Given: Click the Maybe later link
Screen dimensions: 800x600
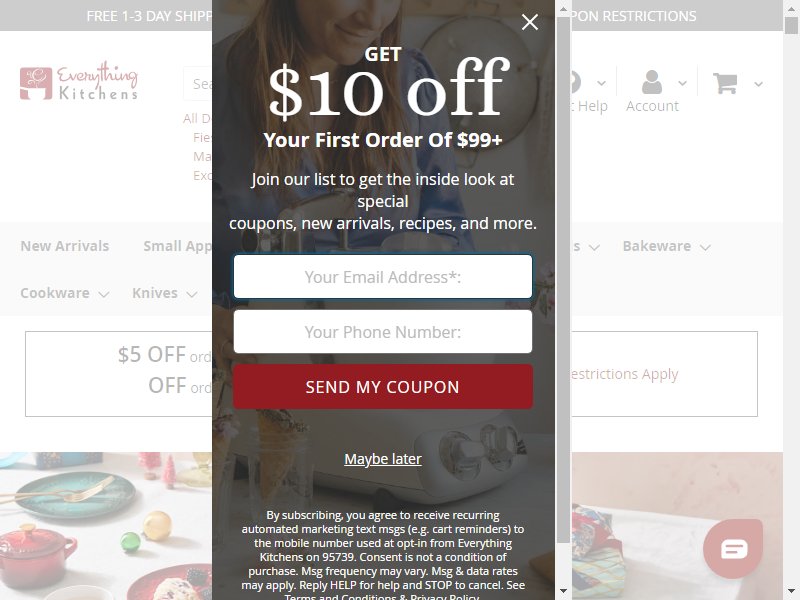Looking at the screenshot, I should [x=383, y=459].
